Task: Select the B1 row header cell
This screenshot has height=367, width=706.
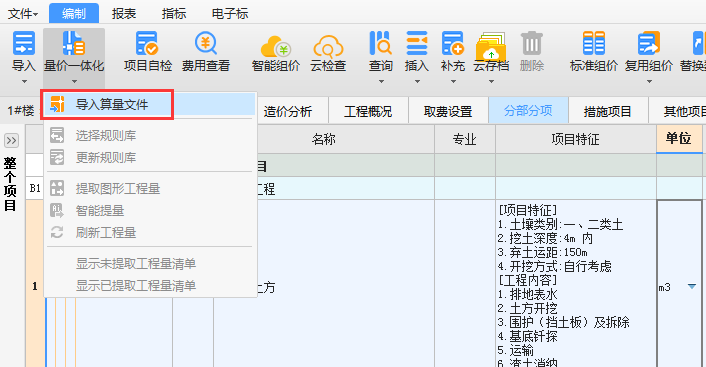Action: 35,188
